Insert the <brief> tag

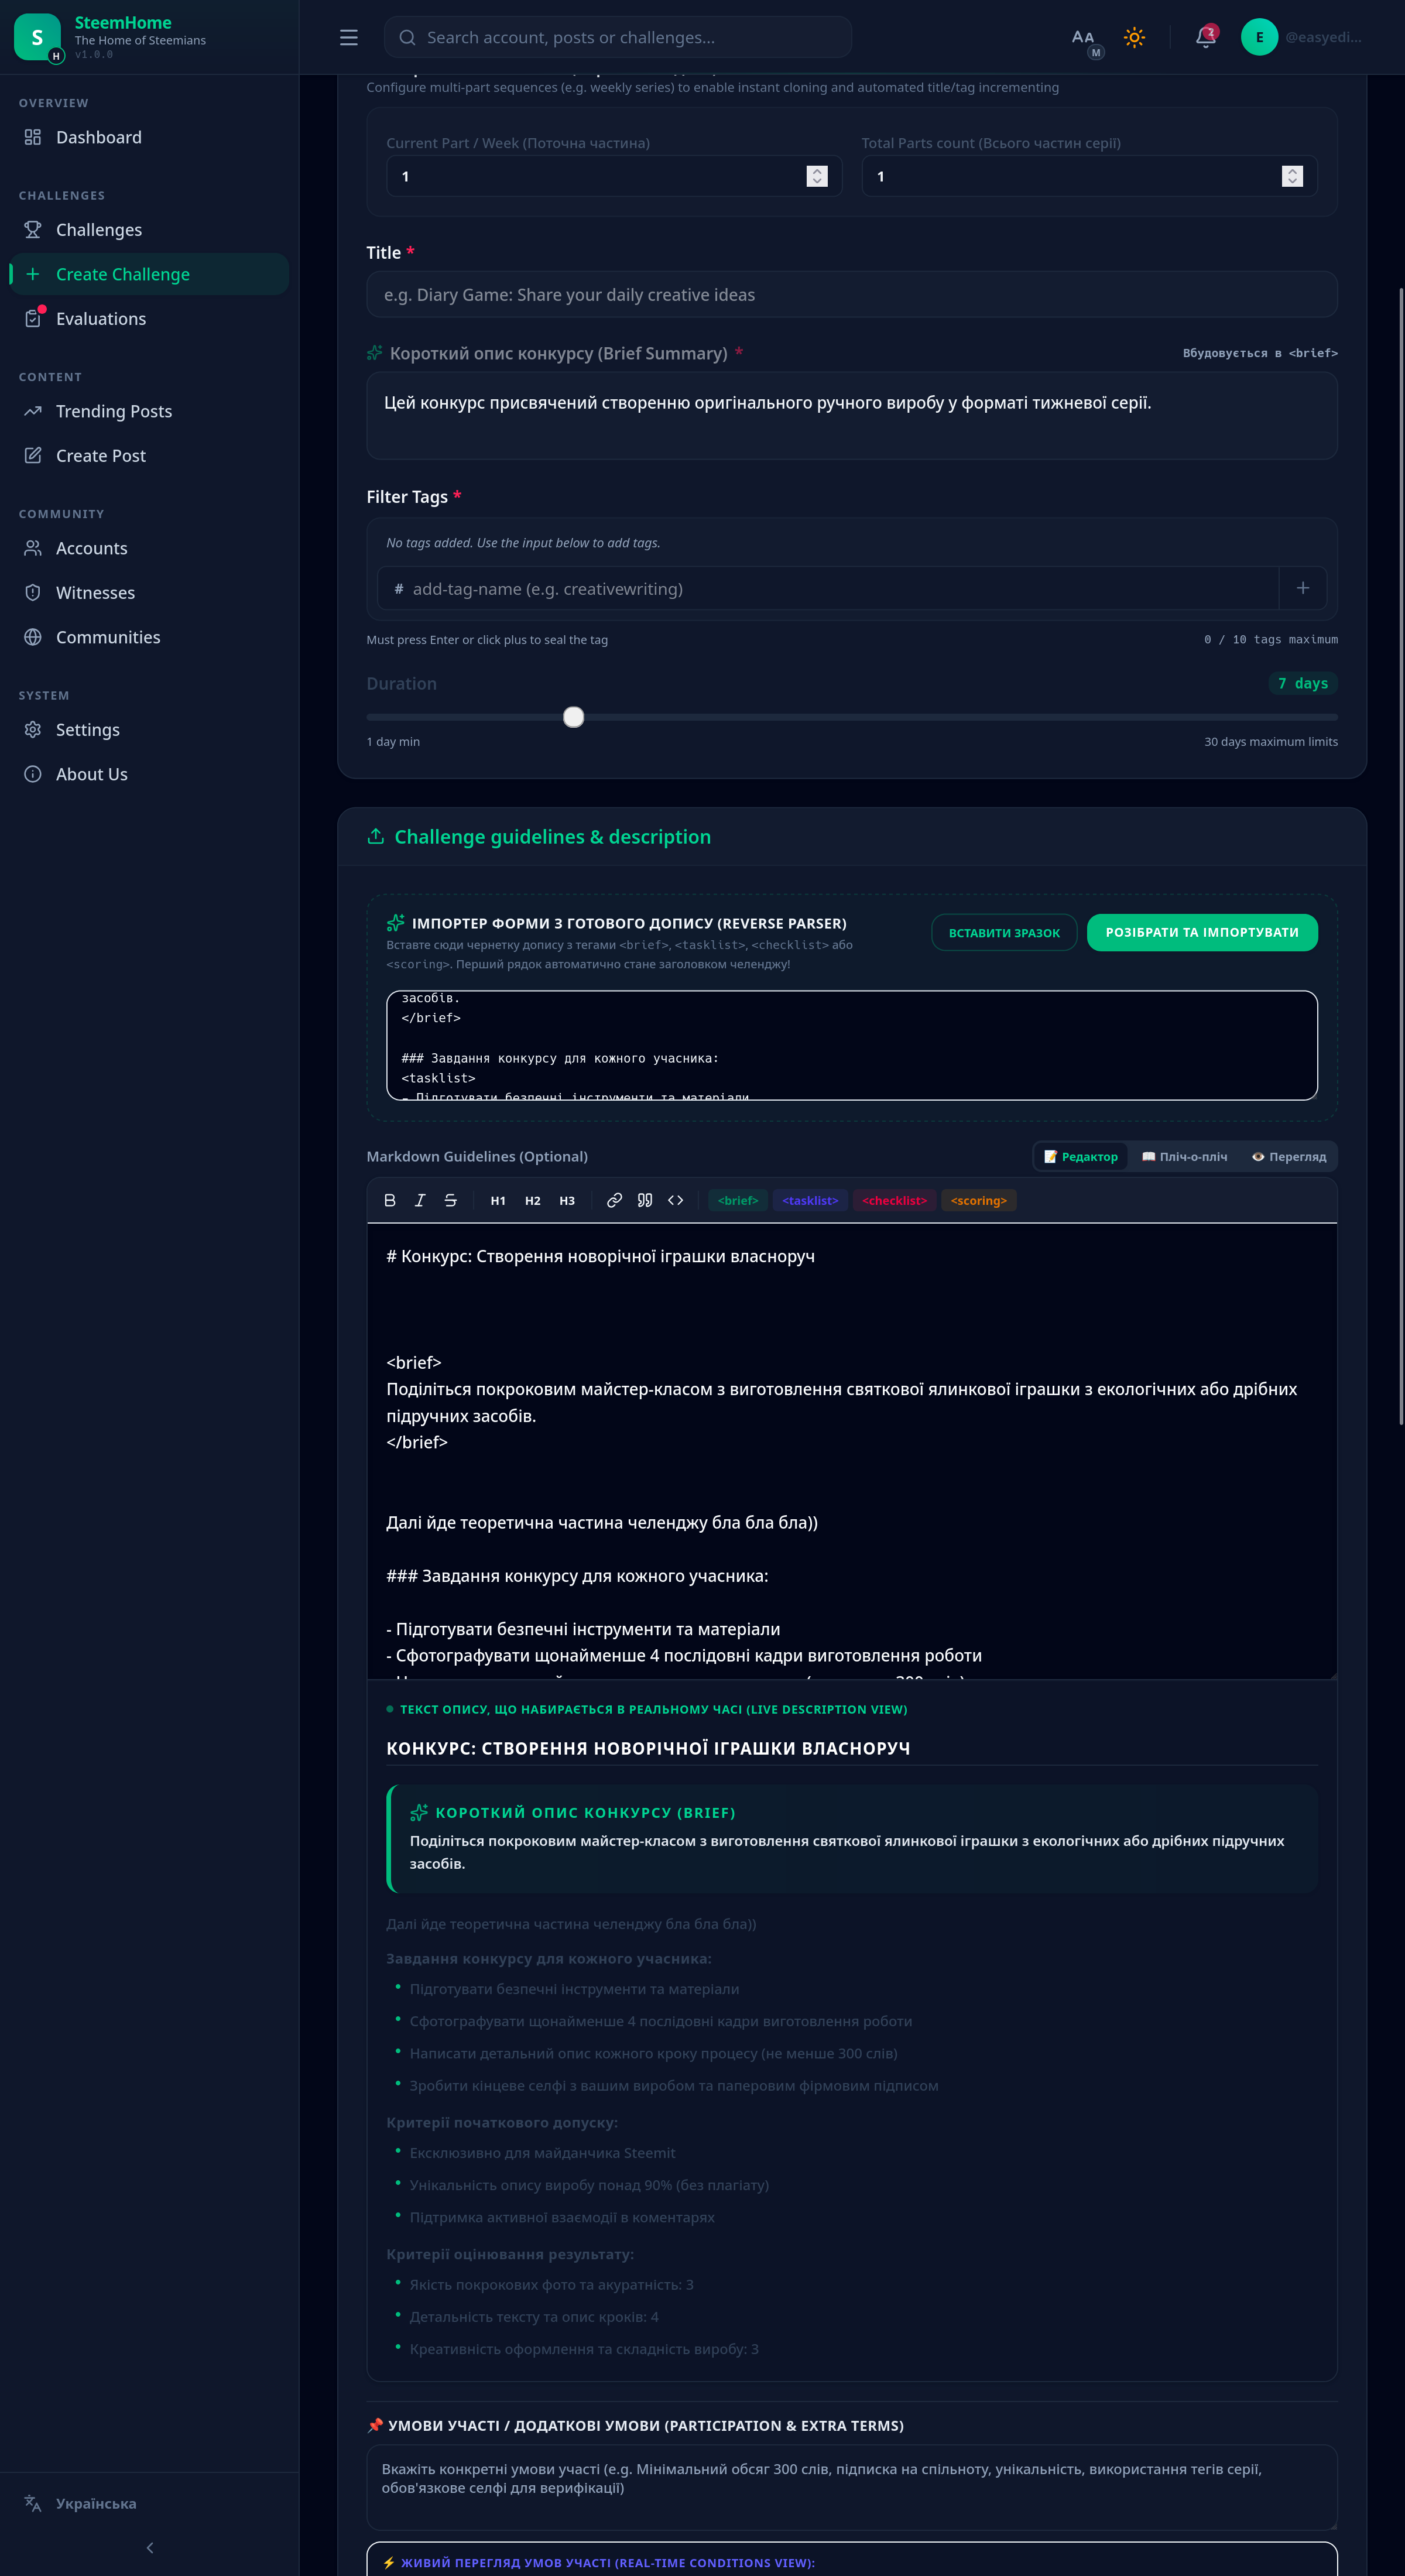(x=738, y=1201)
